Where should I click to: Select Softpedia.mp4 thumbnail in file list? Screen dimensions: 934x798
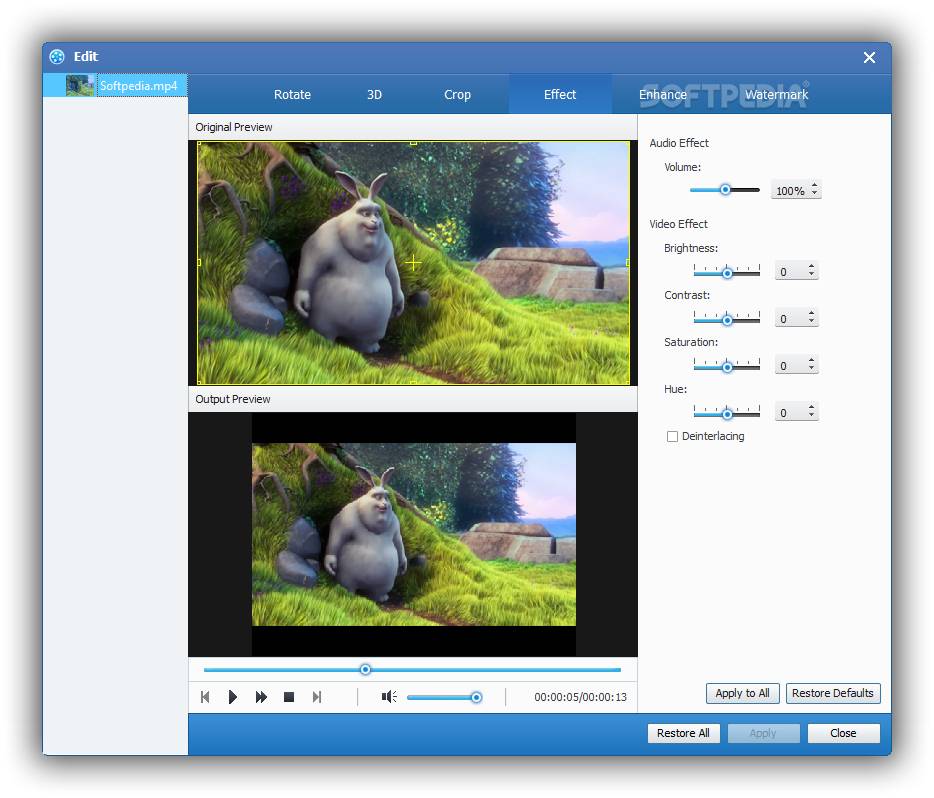click(80, 85)
